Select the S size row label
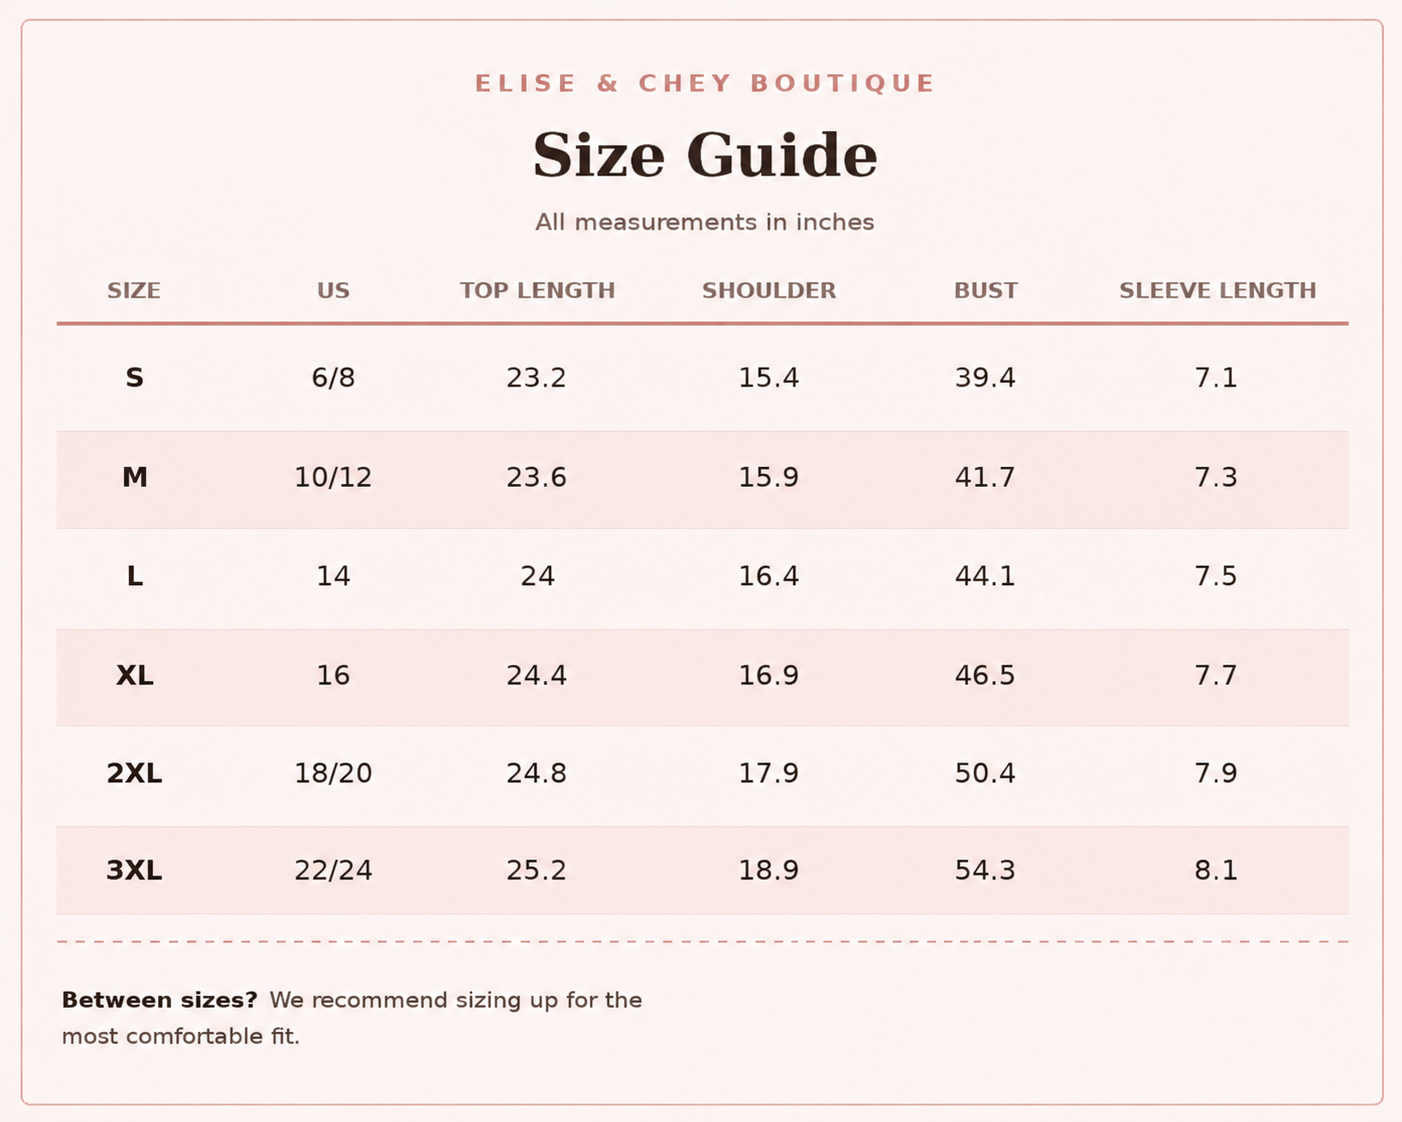This screenshot has width=1402, height=1122. click(x=134, y=378)
